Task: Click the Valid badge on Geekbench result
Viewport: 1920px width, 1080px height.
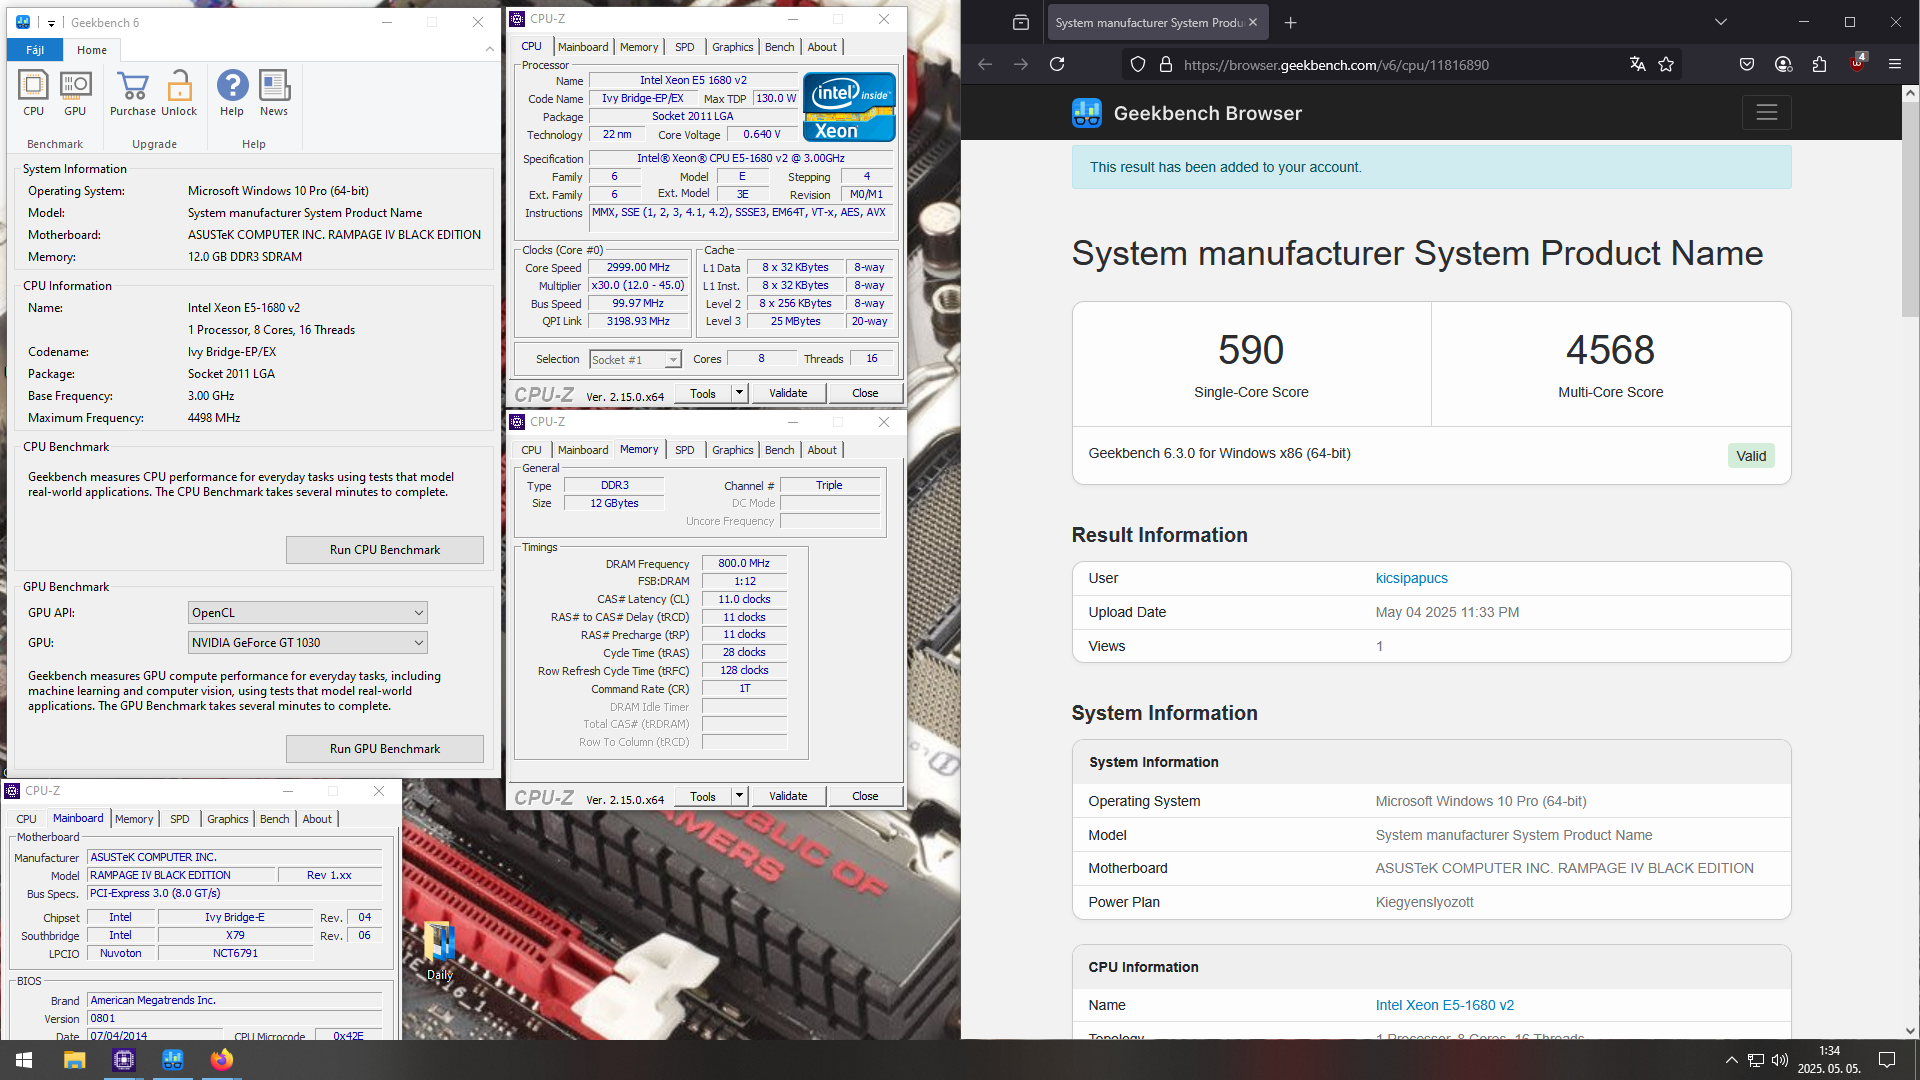Action: coord(1750,456)
